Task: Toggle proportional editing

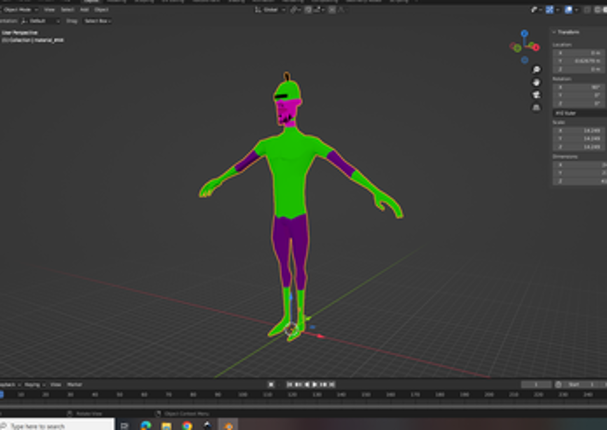Action: tap(332, 10)
